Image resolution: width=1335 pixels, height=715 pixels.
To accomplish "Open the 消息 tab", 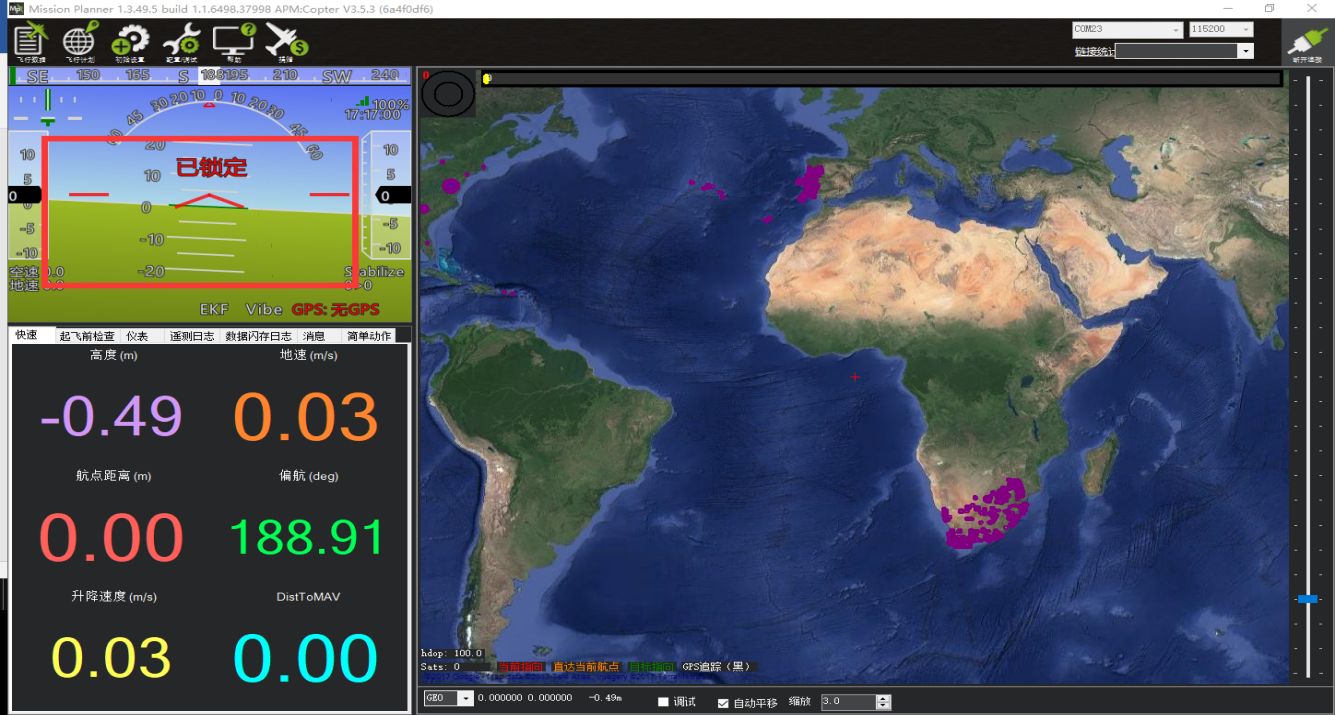I will coord(314,336).
